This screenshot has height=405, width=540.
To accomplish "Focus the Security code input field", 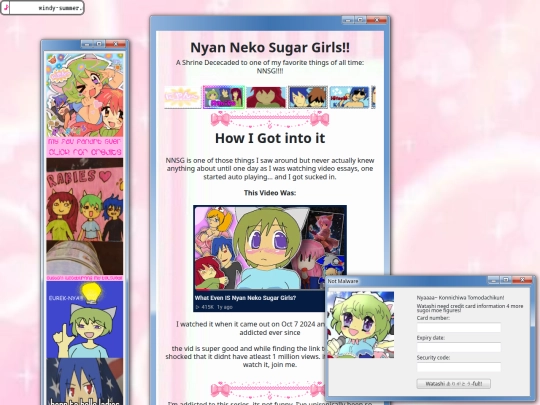I will (459, 367).
